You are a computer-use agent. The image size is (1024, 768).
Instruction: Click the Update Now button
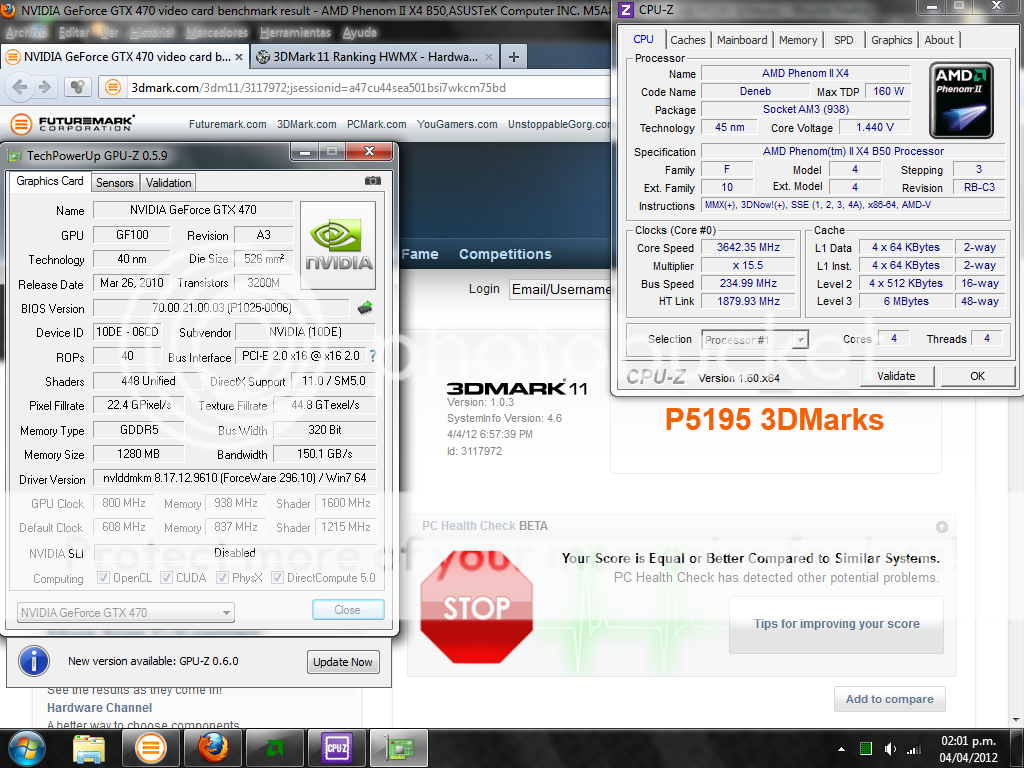(x=343, y=662)
